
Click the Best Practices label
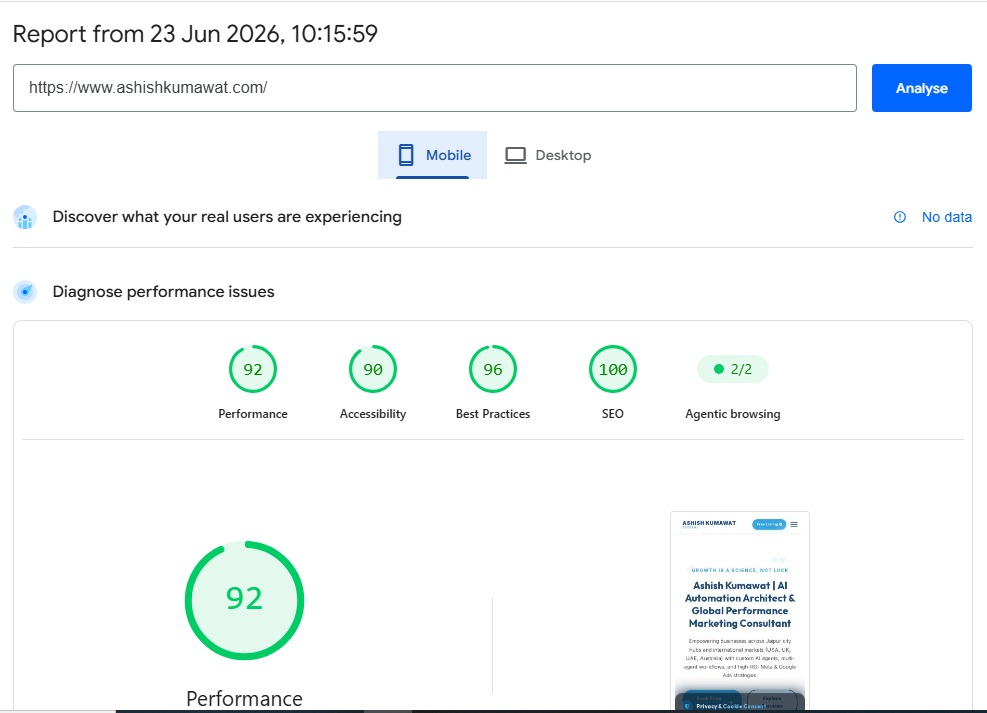point(493,414)
